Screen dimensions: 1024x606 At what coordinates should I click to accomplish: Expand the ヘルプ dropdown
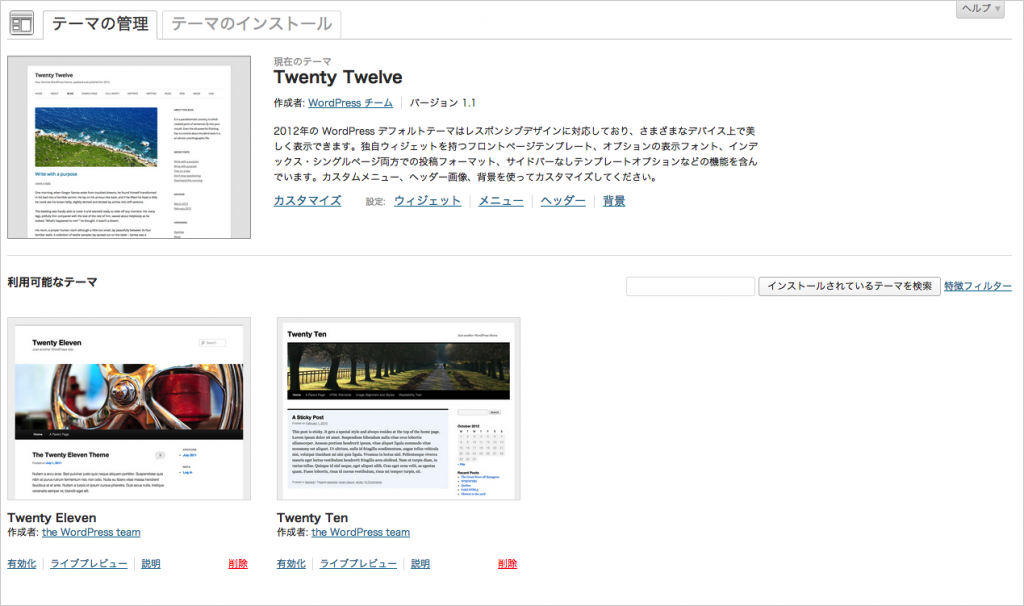[980, 8]
